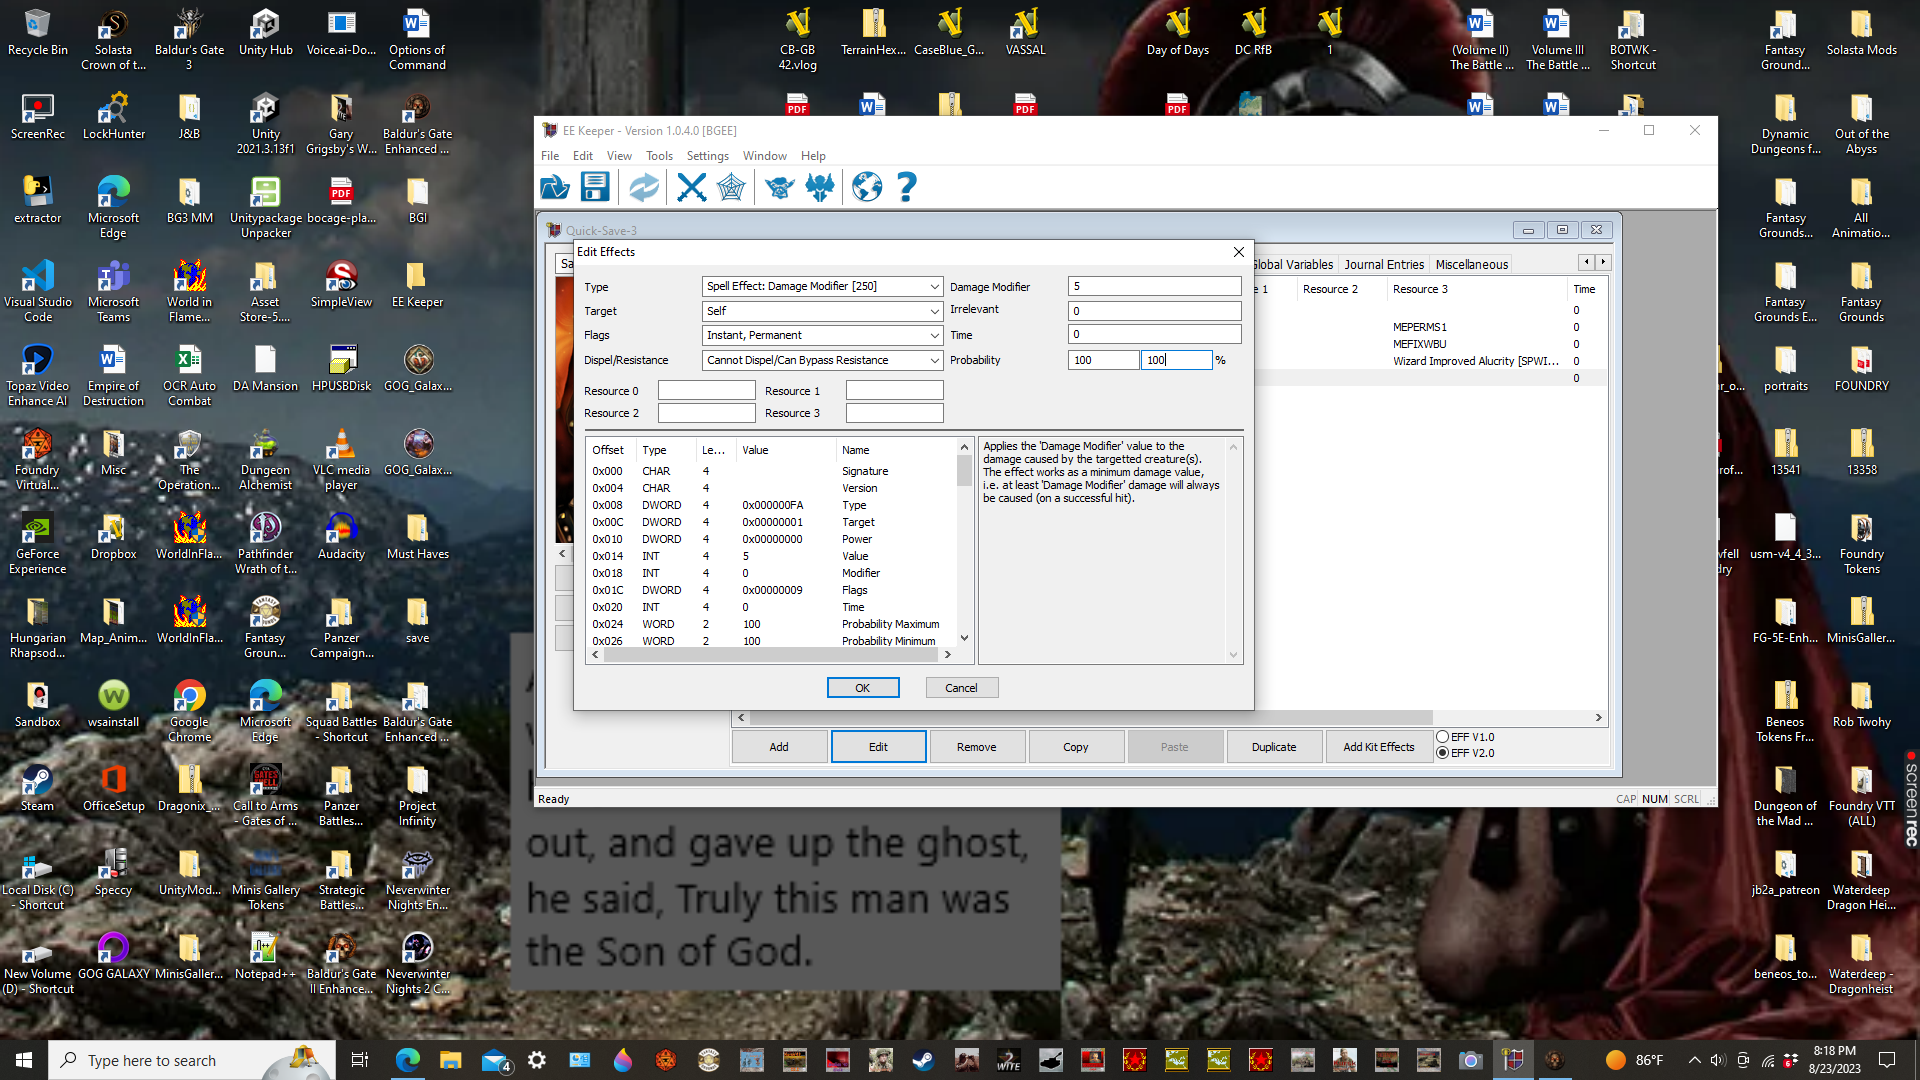
Task: Expand the Type dropdown
Action: [x=934, y=286]
